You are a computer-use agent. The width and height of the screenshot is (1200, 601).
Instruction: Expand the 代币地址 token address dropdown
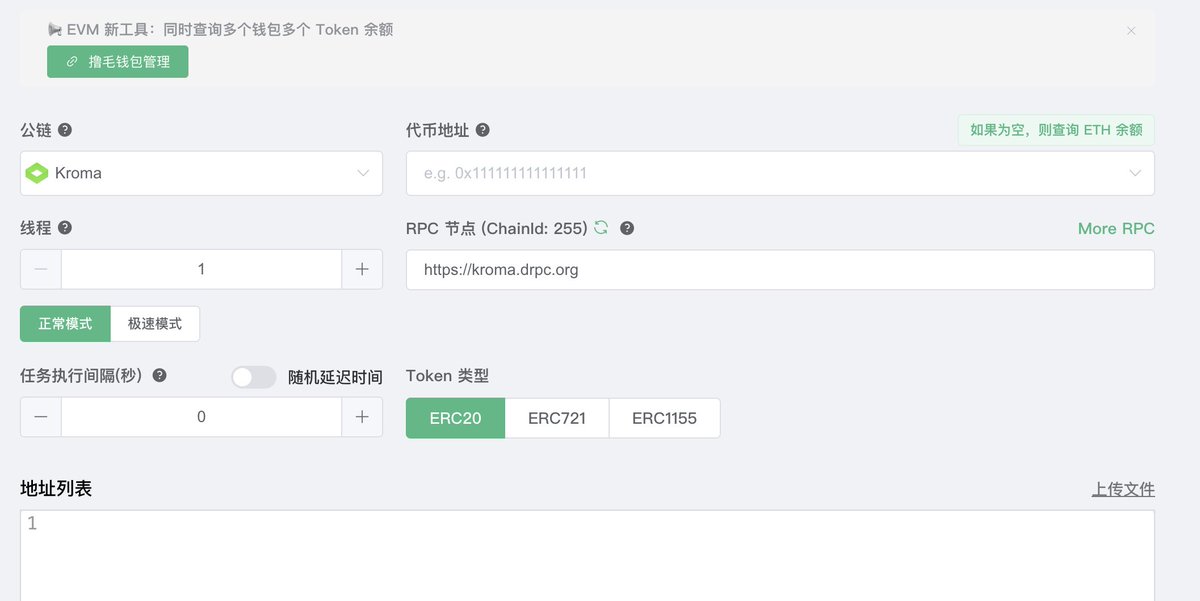click(x=1135, y=173)
